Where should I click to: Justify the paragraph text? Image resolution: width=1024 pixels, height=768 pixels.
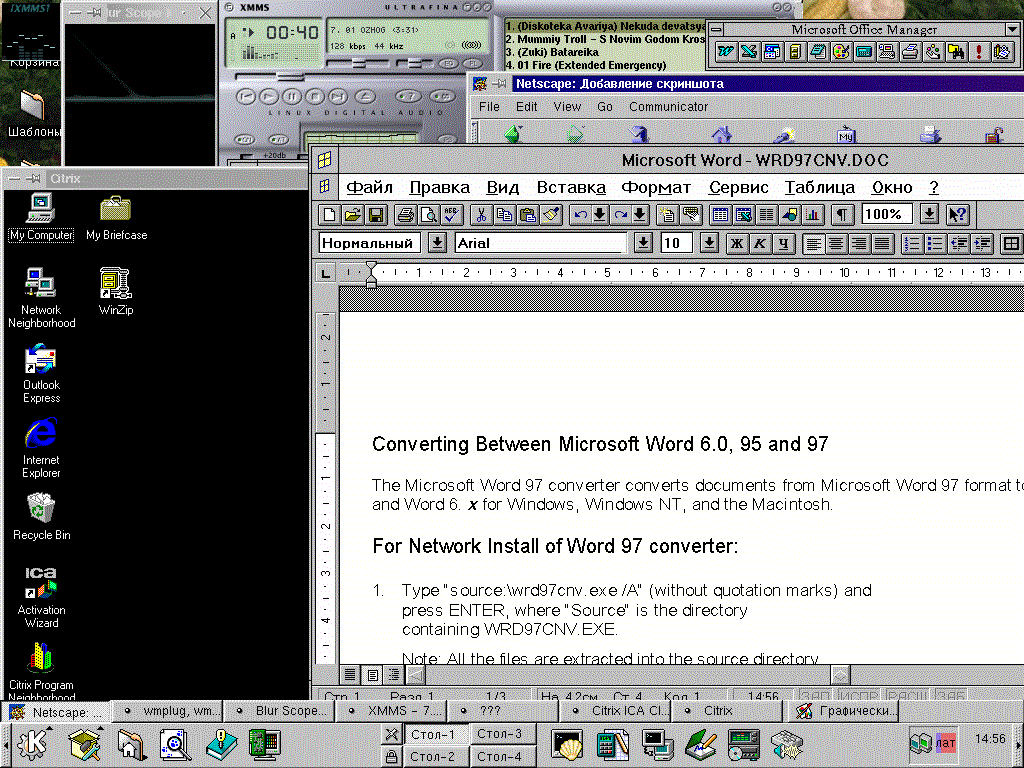point(882,244)
